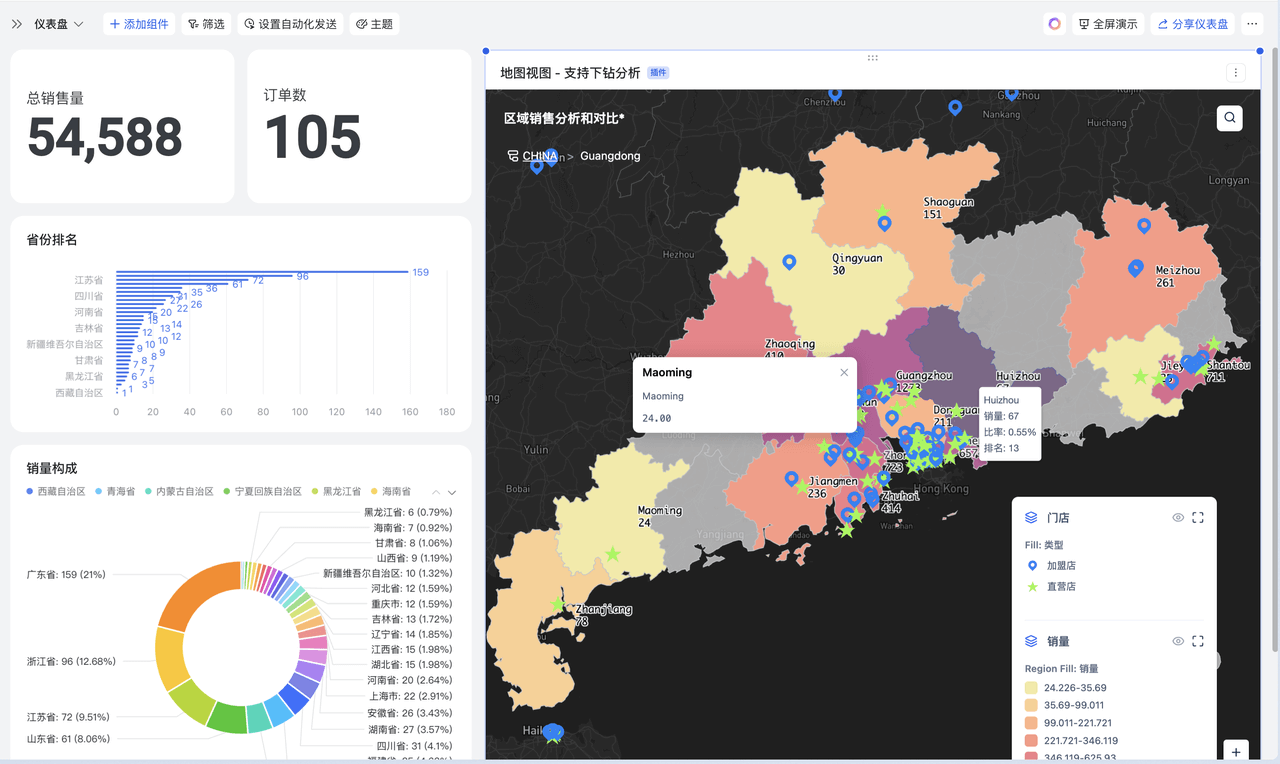
Task: Click the map search magnifier icon
Action: click(1229, 118)
